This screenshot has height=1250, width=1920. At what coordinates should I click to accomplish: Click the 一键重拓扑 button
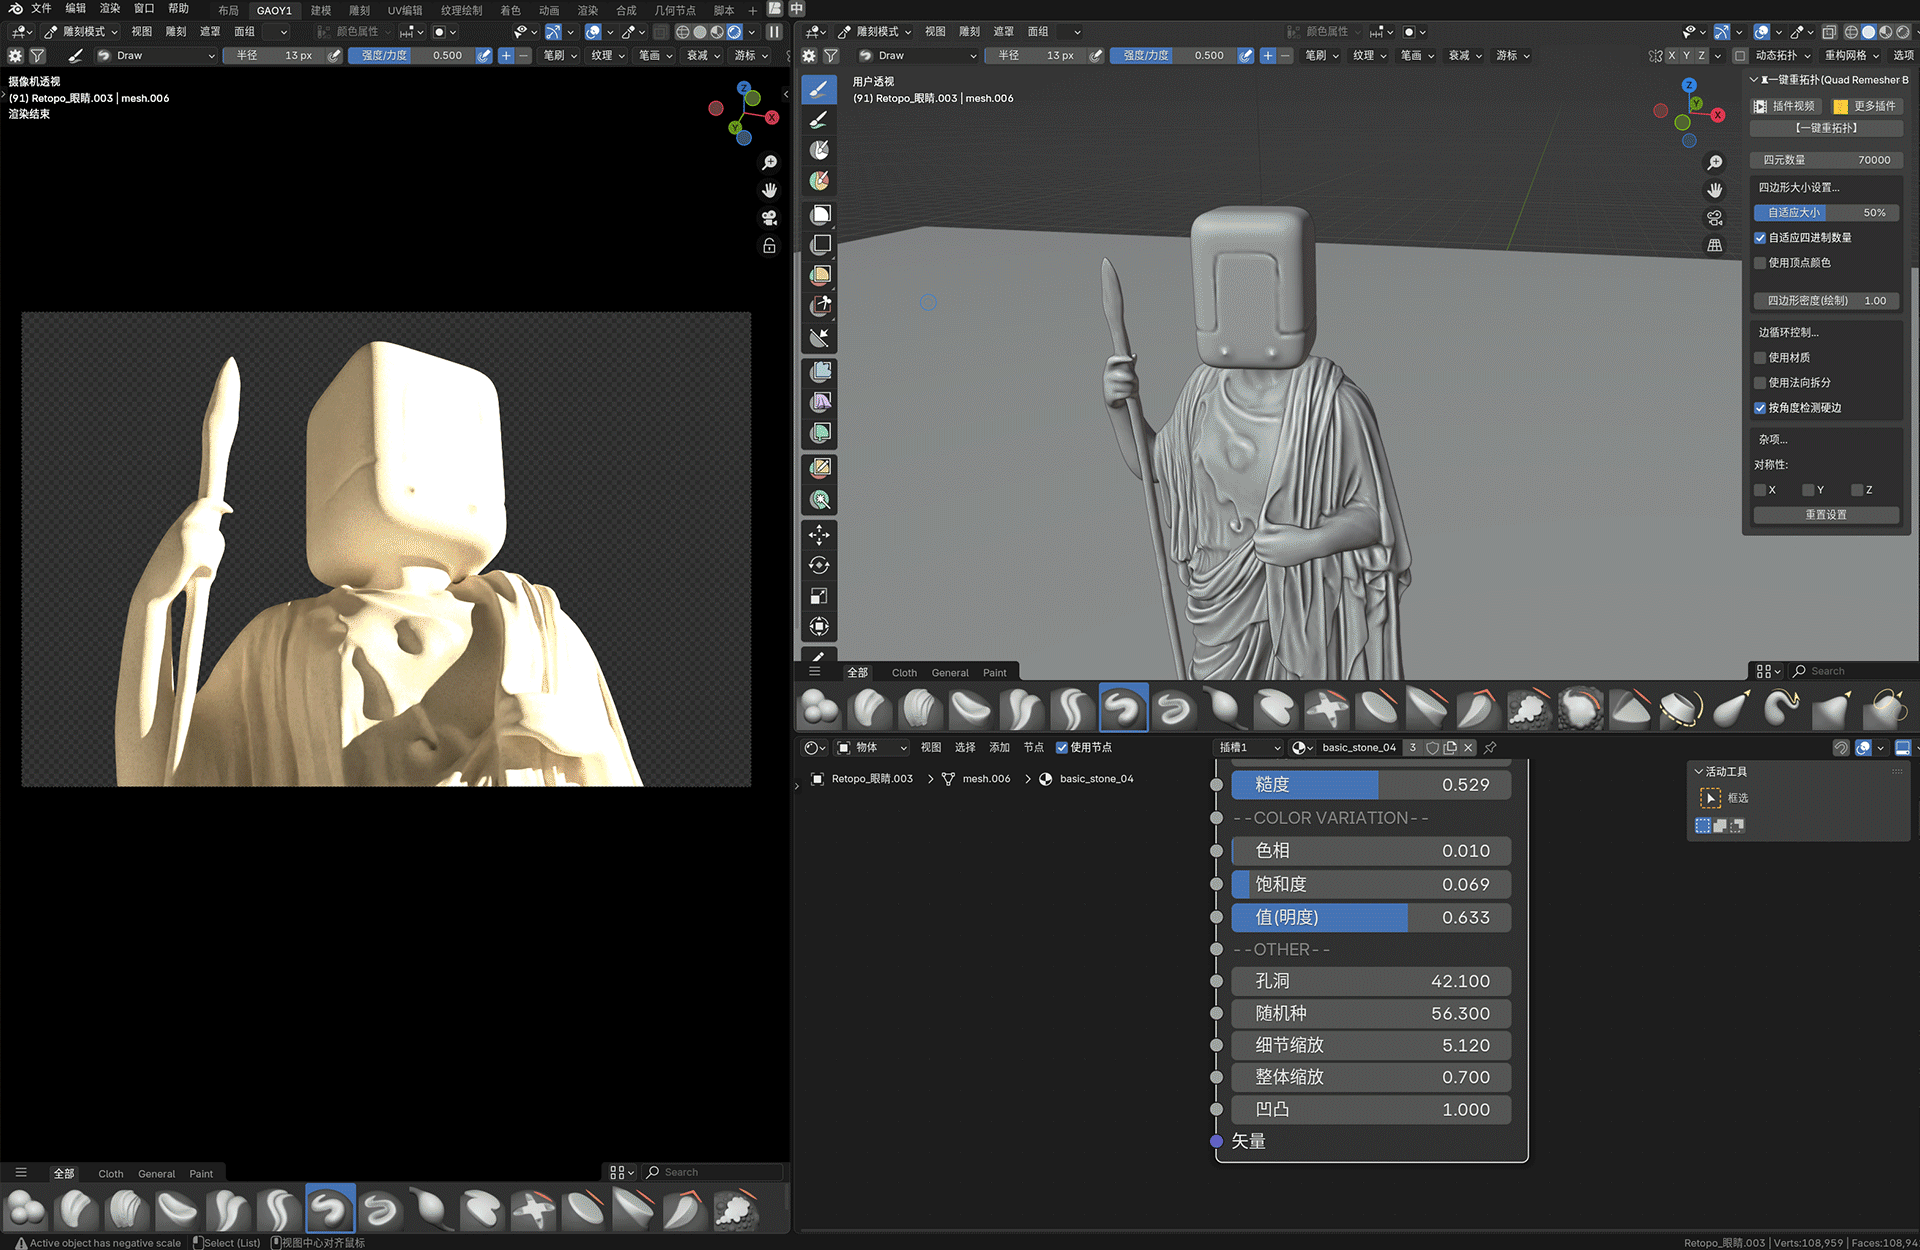click(x=1825, y=128)
